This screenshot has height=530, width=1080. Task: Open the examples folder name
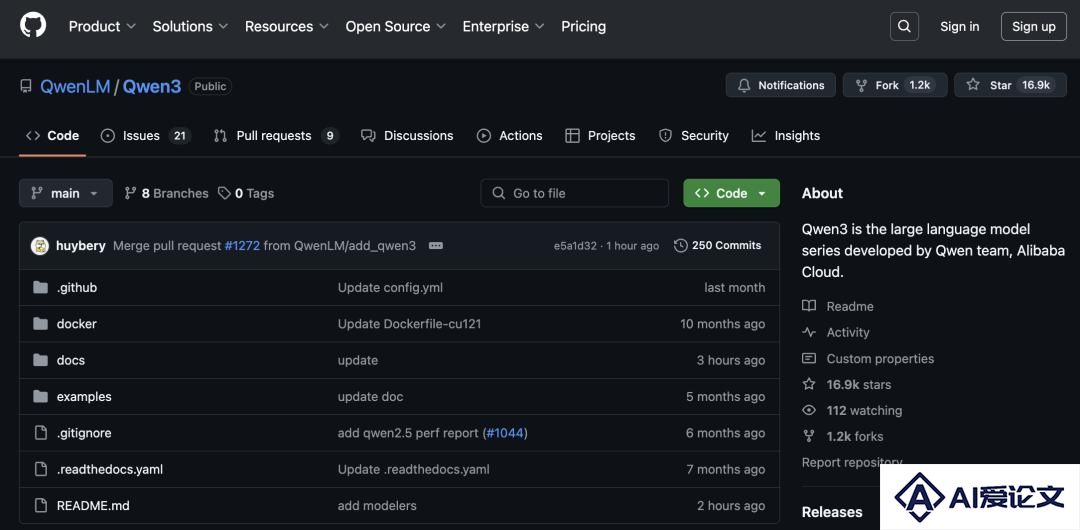[84, 396]
